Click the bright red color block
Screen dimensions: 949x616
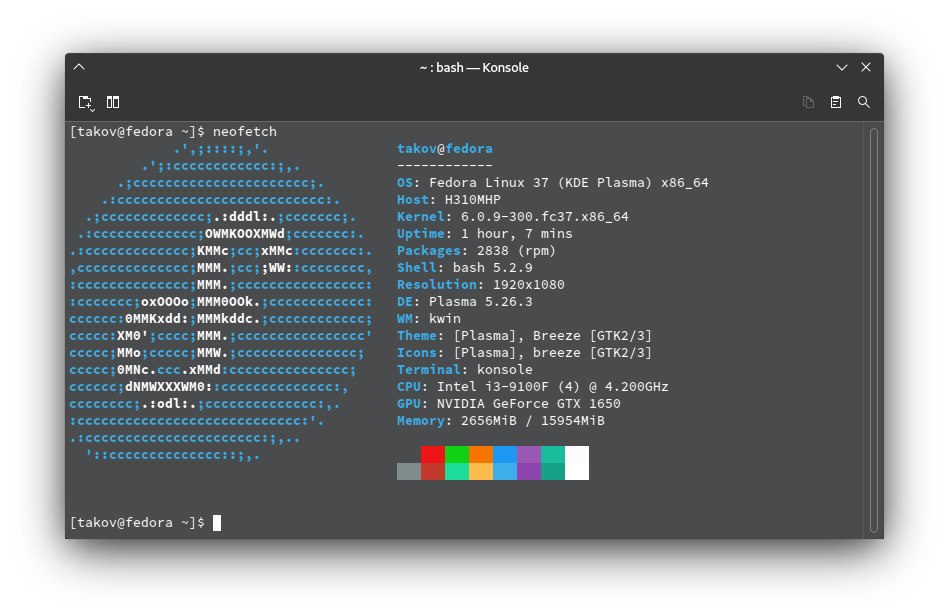point(433,454)
